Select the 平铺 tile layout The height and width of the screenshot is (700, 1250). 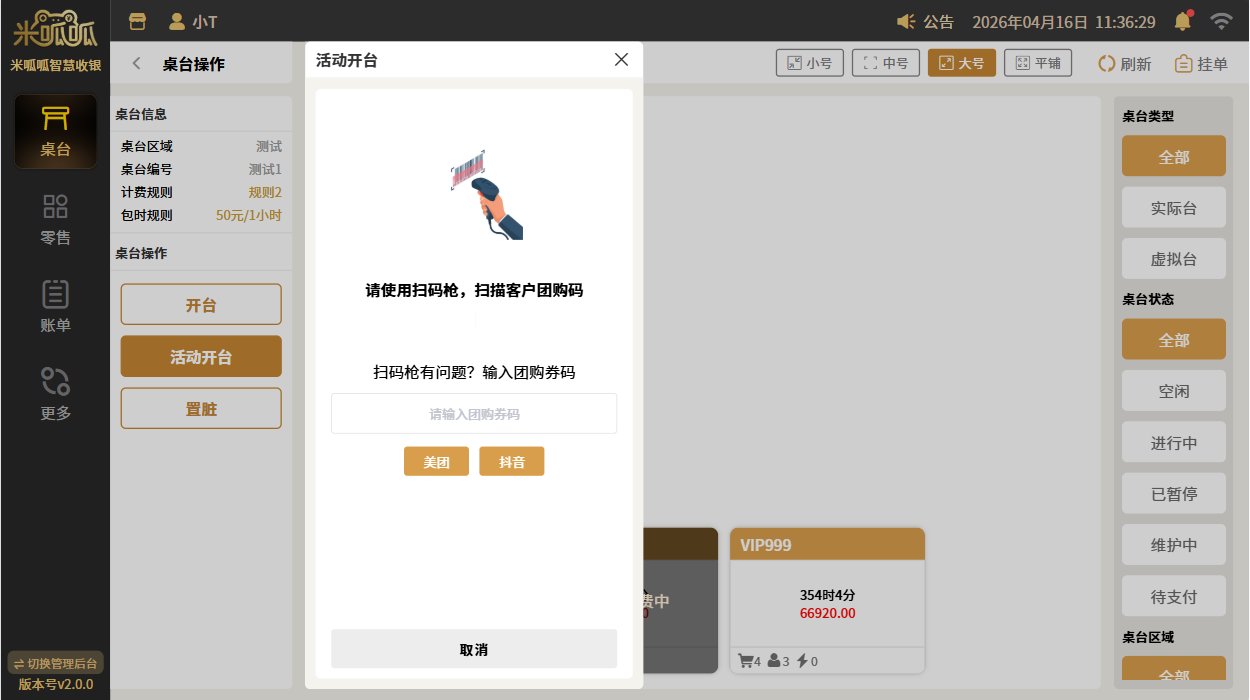(1038, 63)
